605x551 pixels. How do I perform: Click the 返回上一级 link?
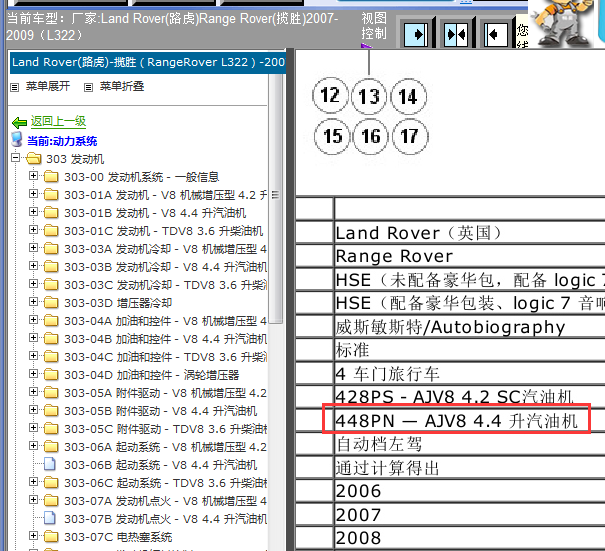[x=58, y=122]
